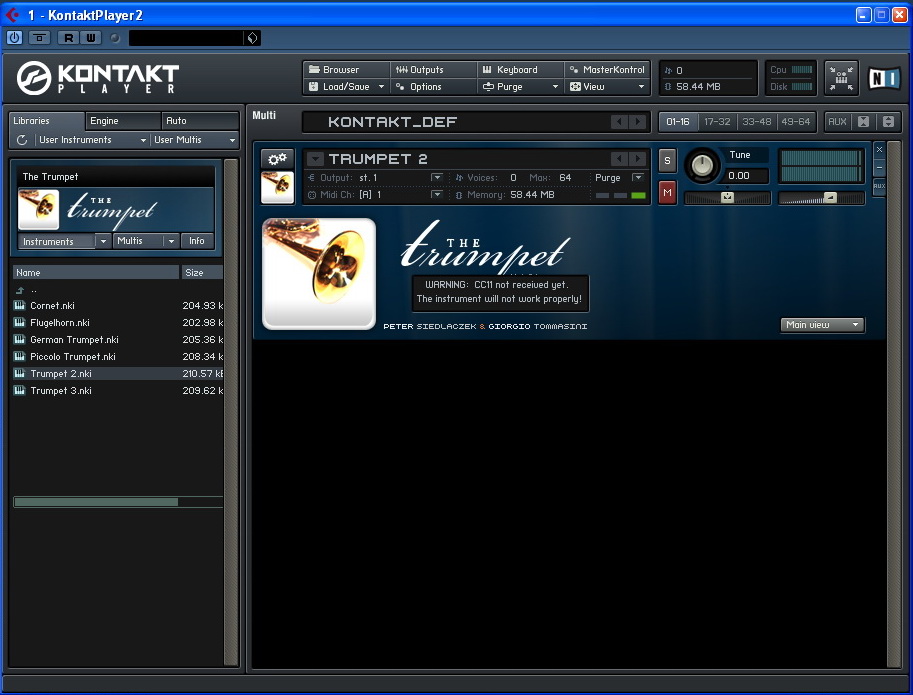Toggle the on-screen Keyboard
The width and height of the screenshot is (913, 695).
point(521,70)
